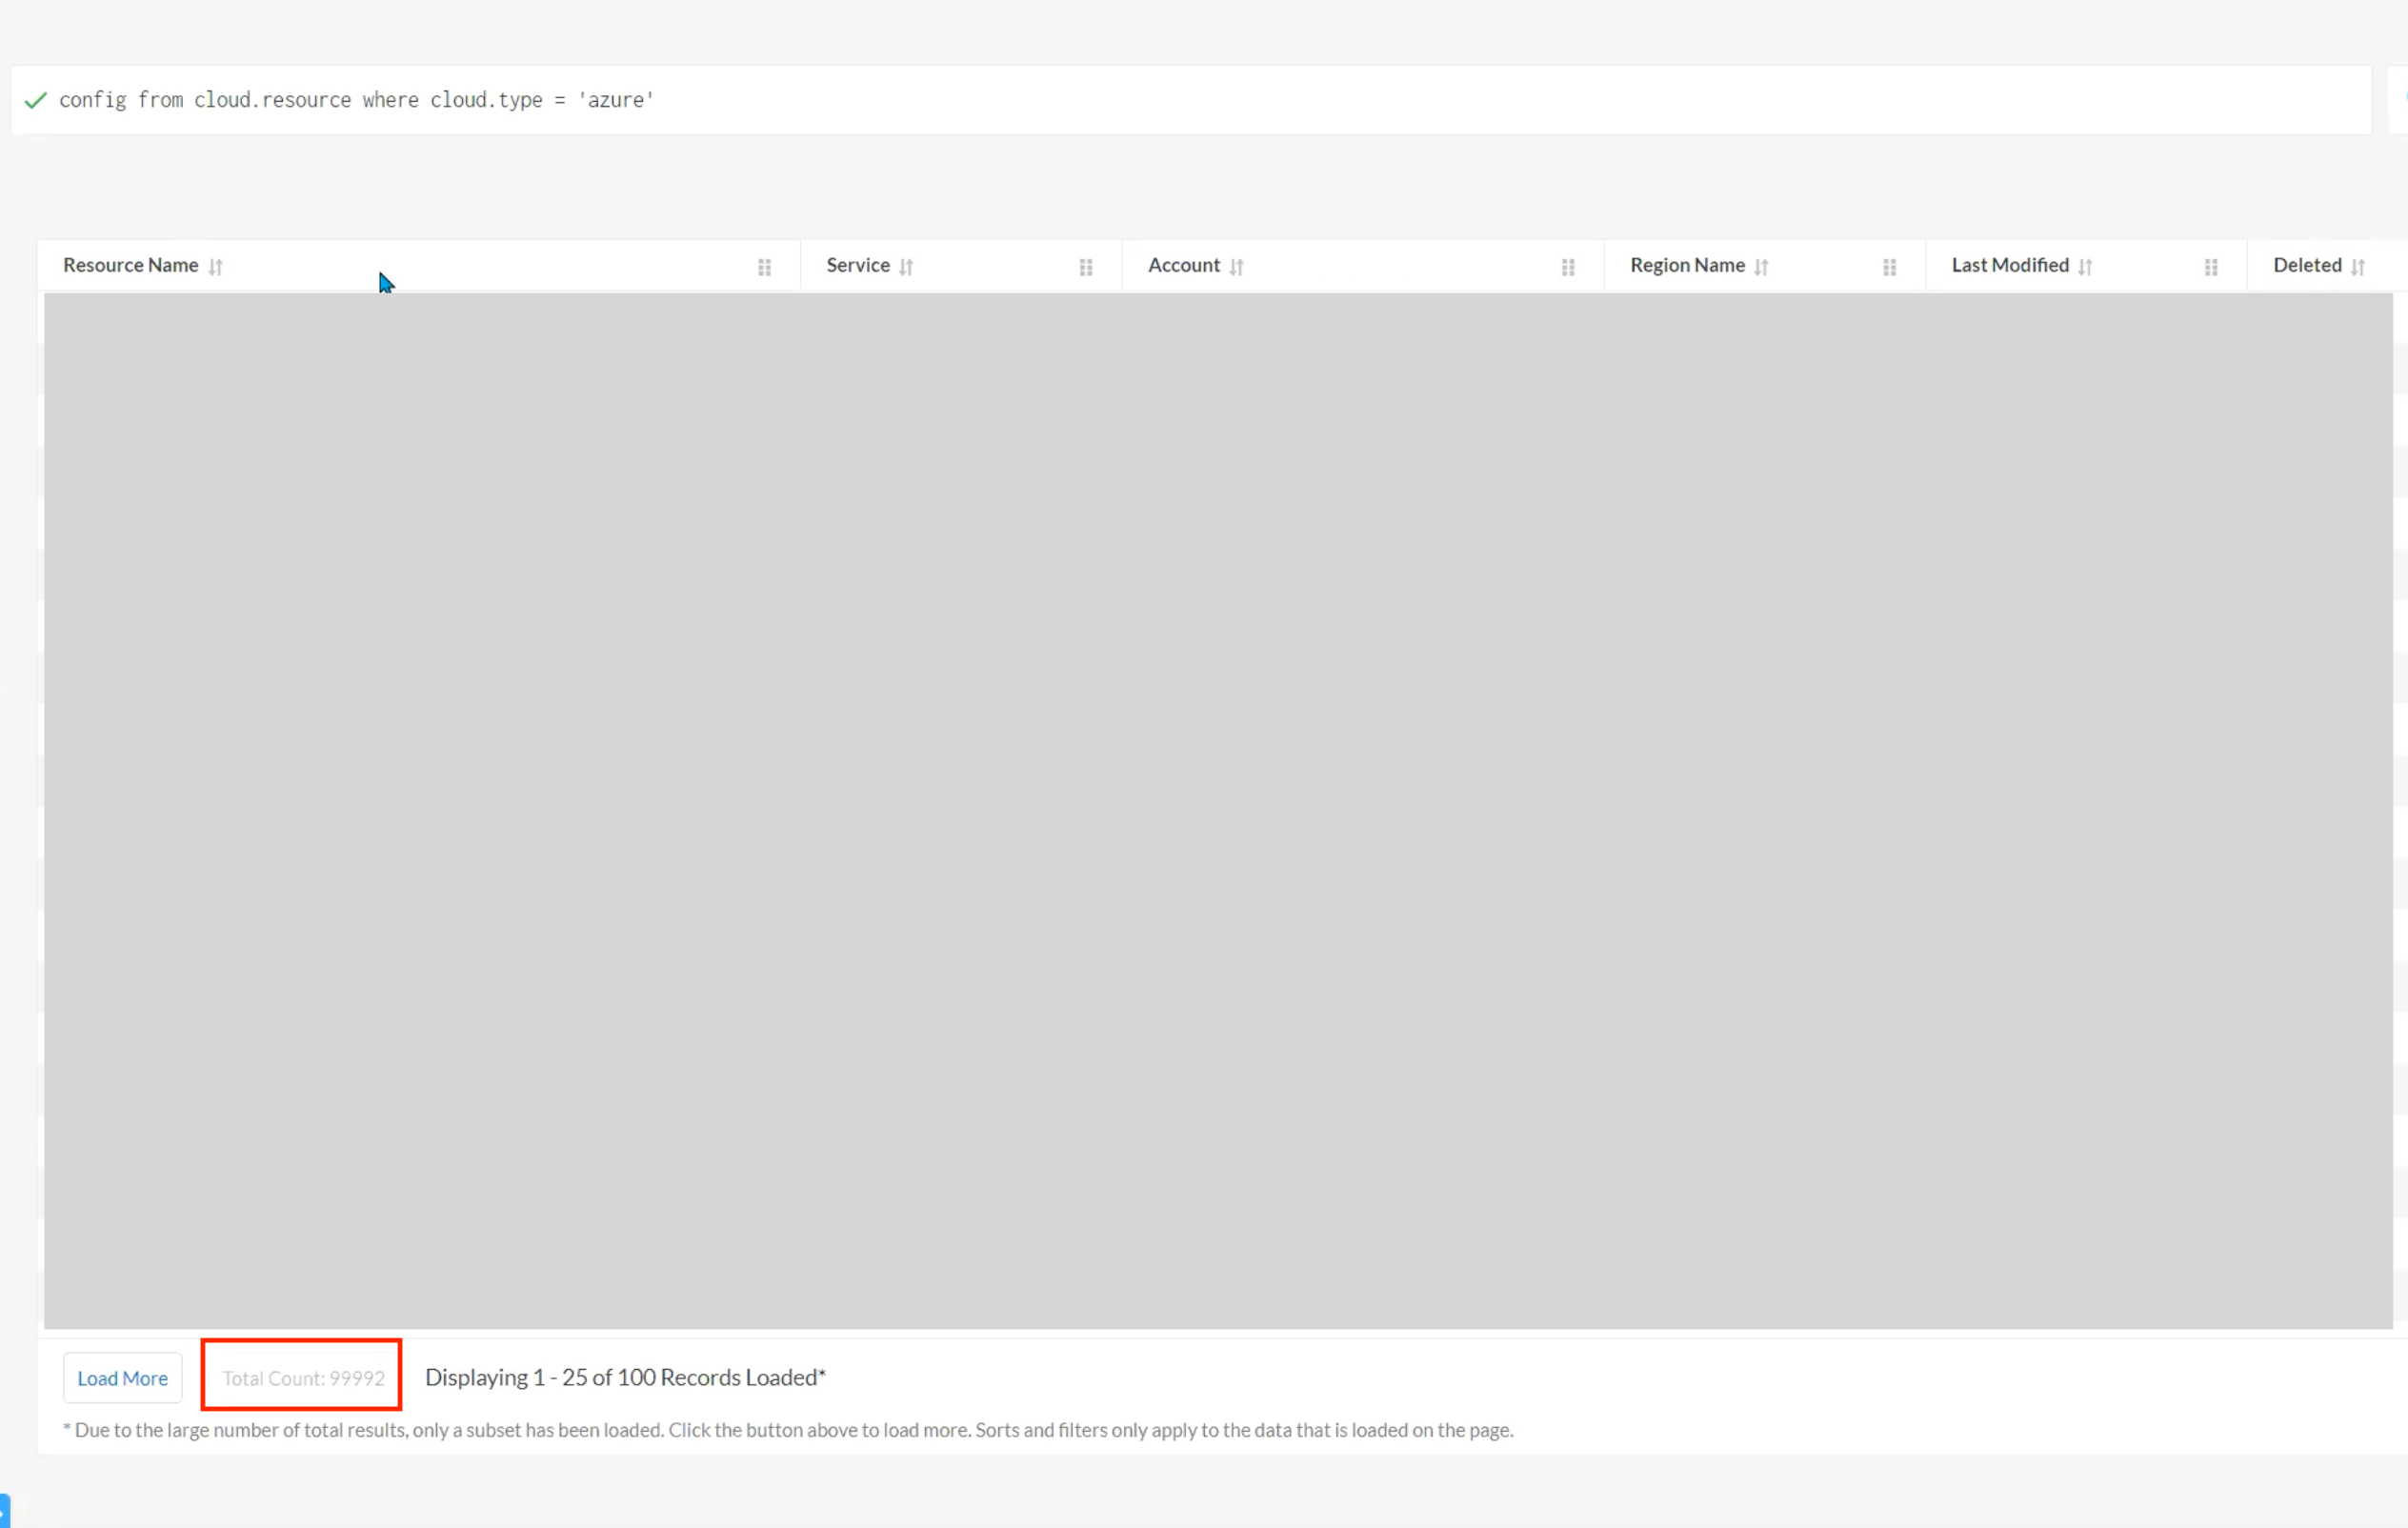The width and height of the screenshot is (2408, 1528).
Task: Click the green query validation checkmark
Action: 36,100
